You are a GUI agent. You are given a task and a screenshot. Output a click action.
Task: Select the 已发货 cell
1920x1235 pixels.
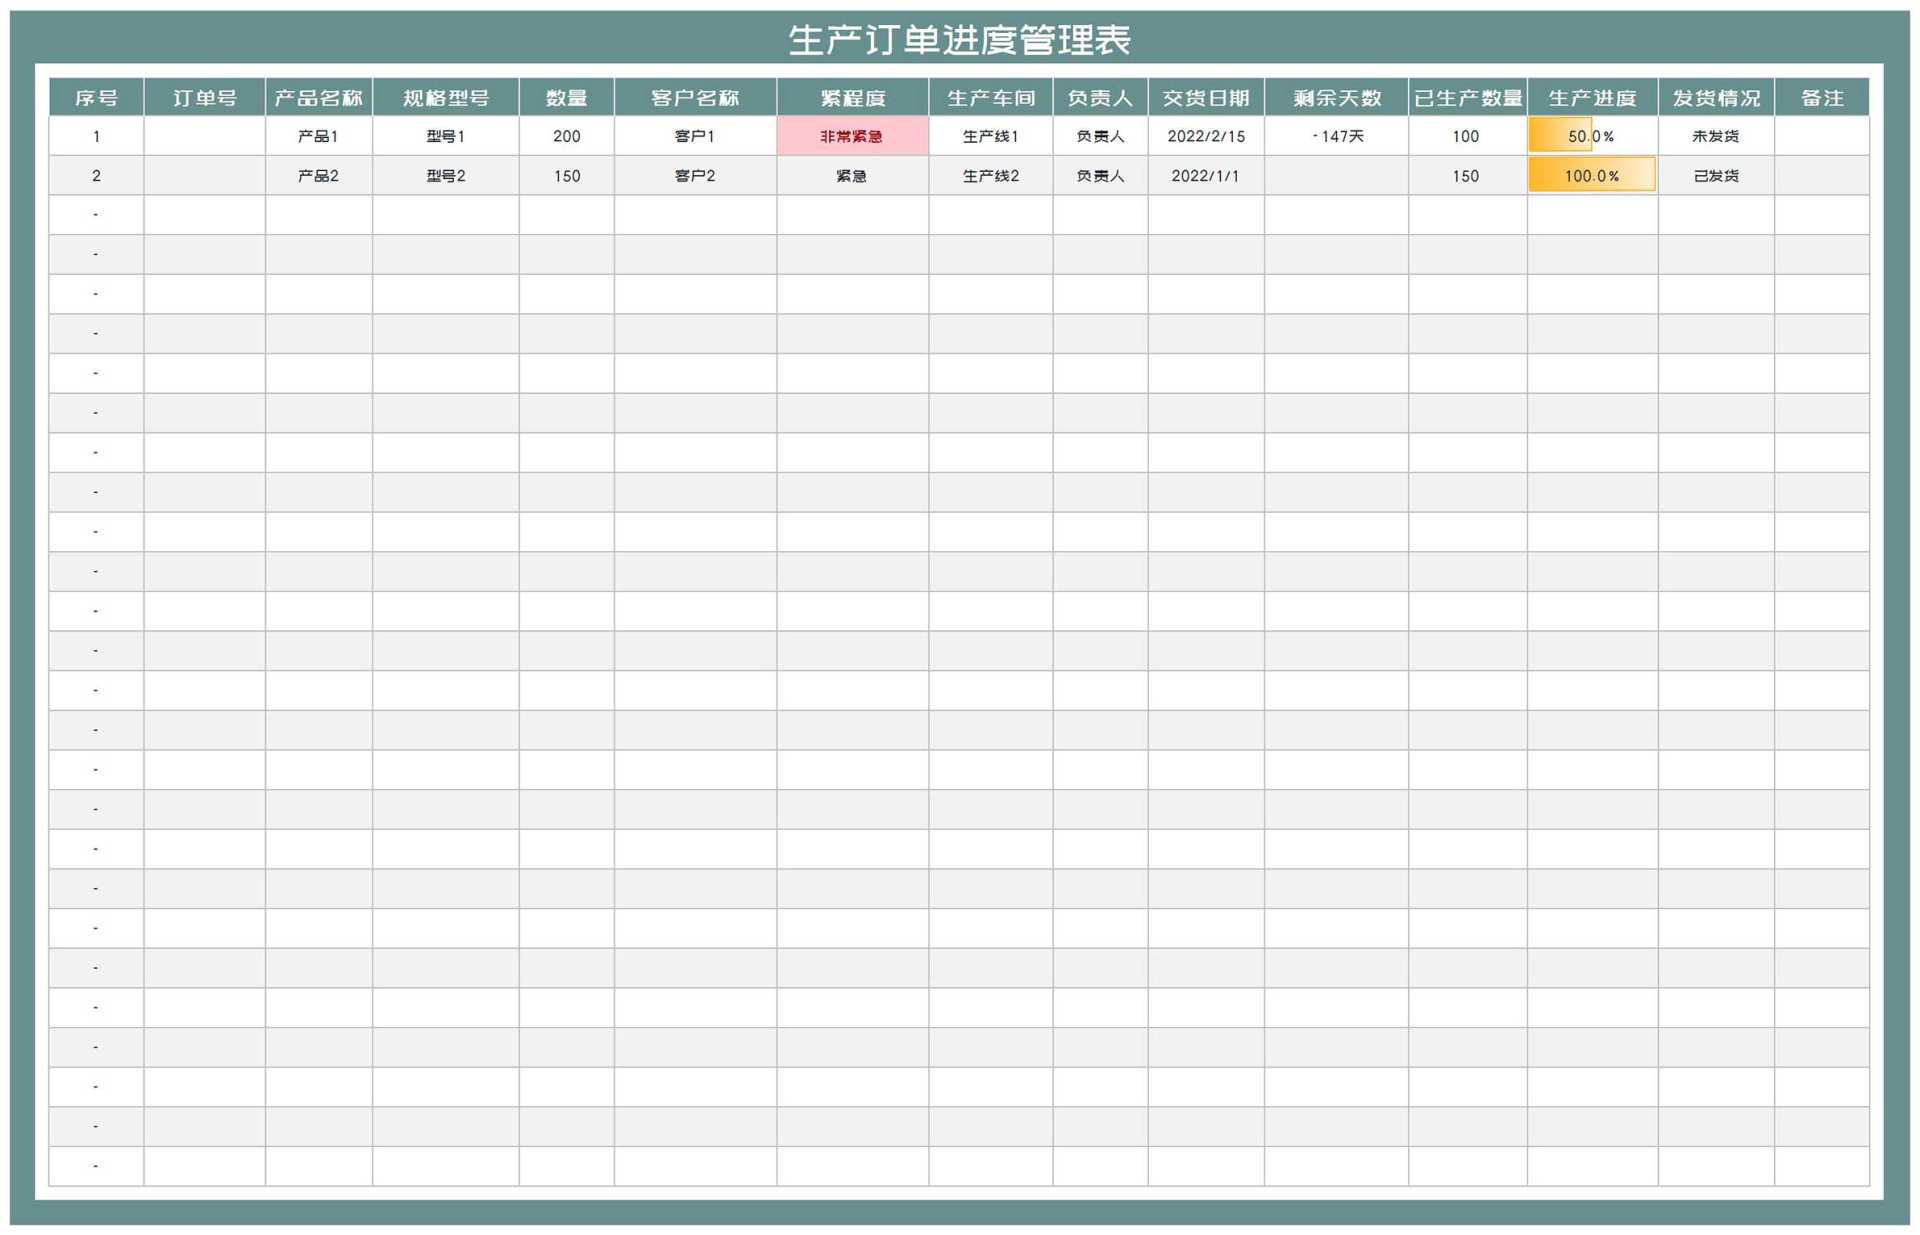click(1716, 175)
